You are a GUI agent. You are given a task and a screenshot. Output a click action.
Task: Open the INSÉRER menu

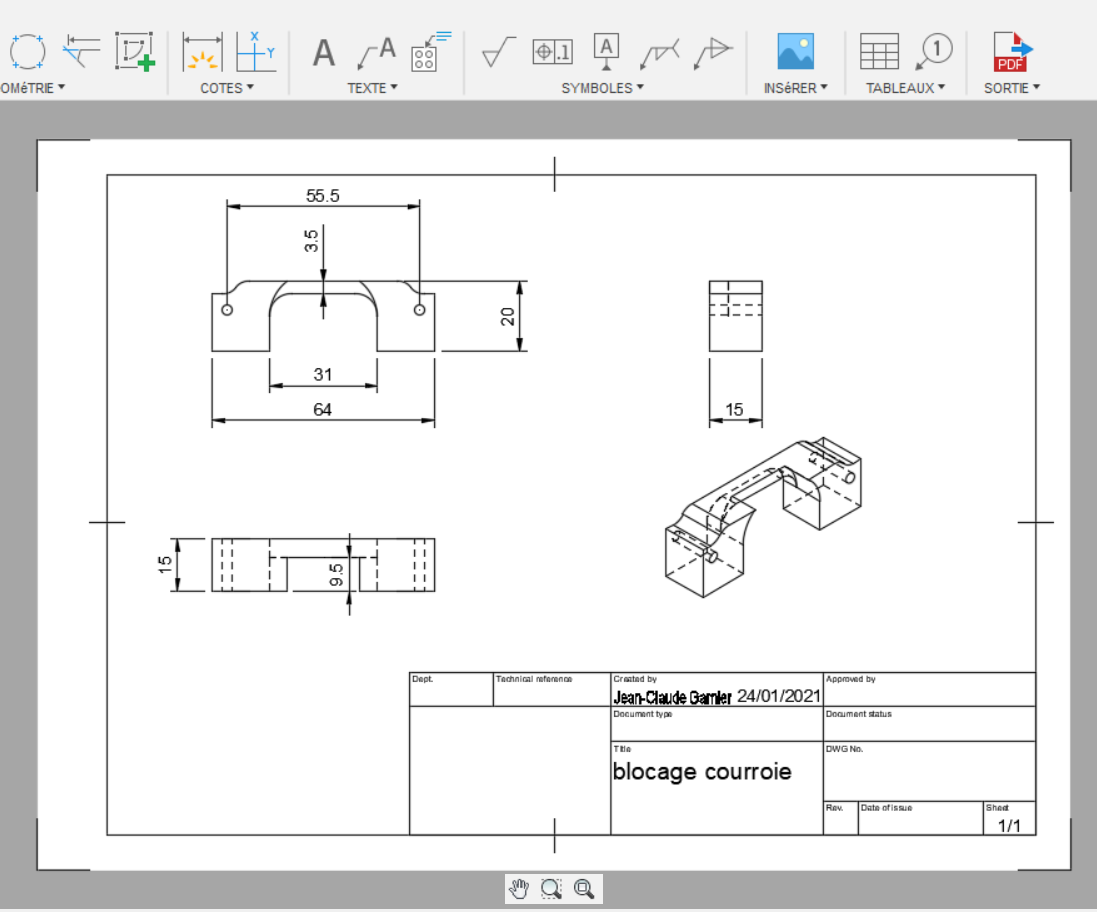[795, 88]
